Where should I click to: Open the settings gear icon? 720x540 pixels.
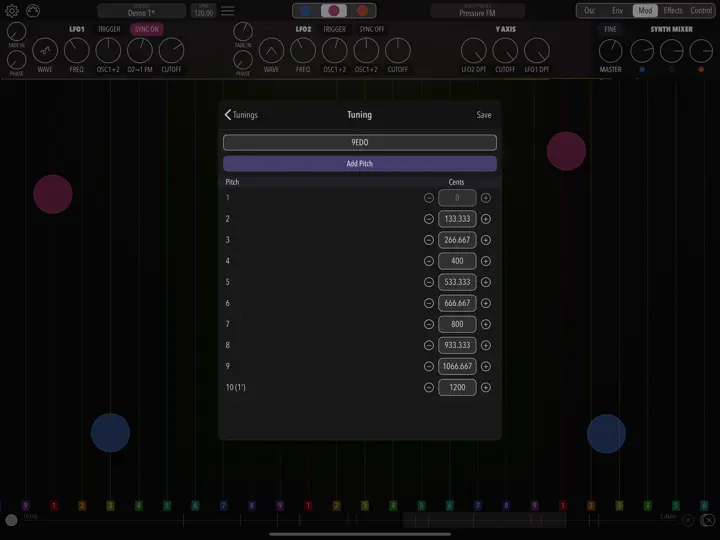(x=12, y=11)
